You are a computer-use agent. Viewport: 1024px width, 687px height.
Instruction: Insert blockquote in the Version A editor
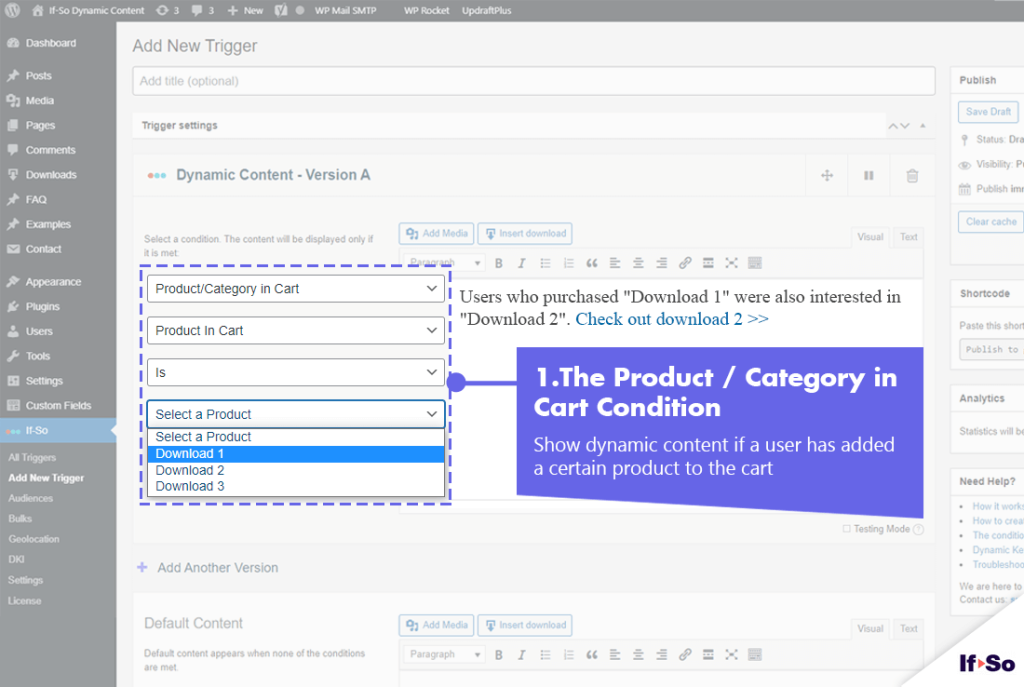[x=592, y=263]
